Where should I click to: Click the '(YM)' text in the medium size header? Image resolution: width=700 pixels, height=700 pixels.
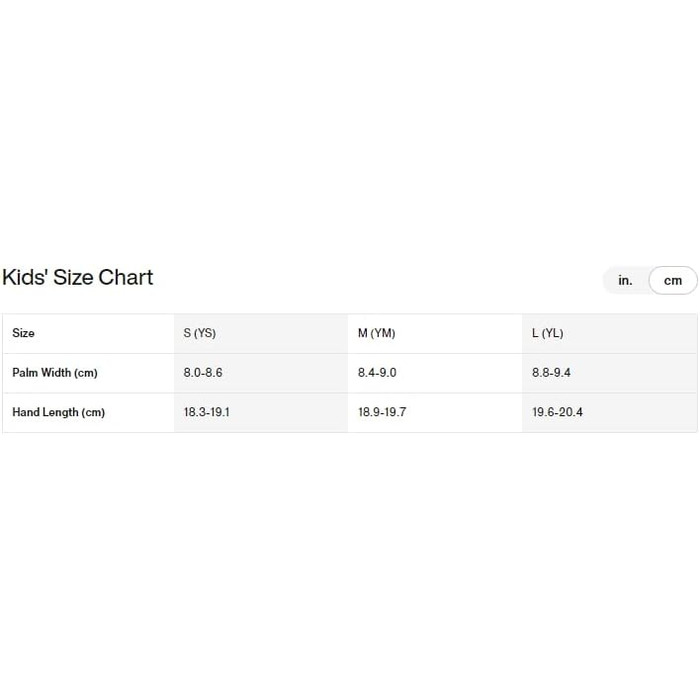click(383, 333)
